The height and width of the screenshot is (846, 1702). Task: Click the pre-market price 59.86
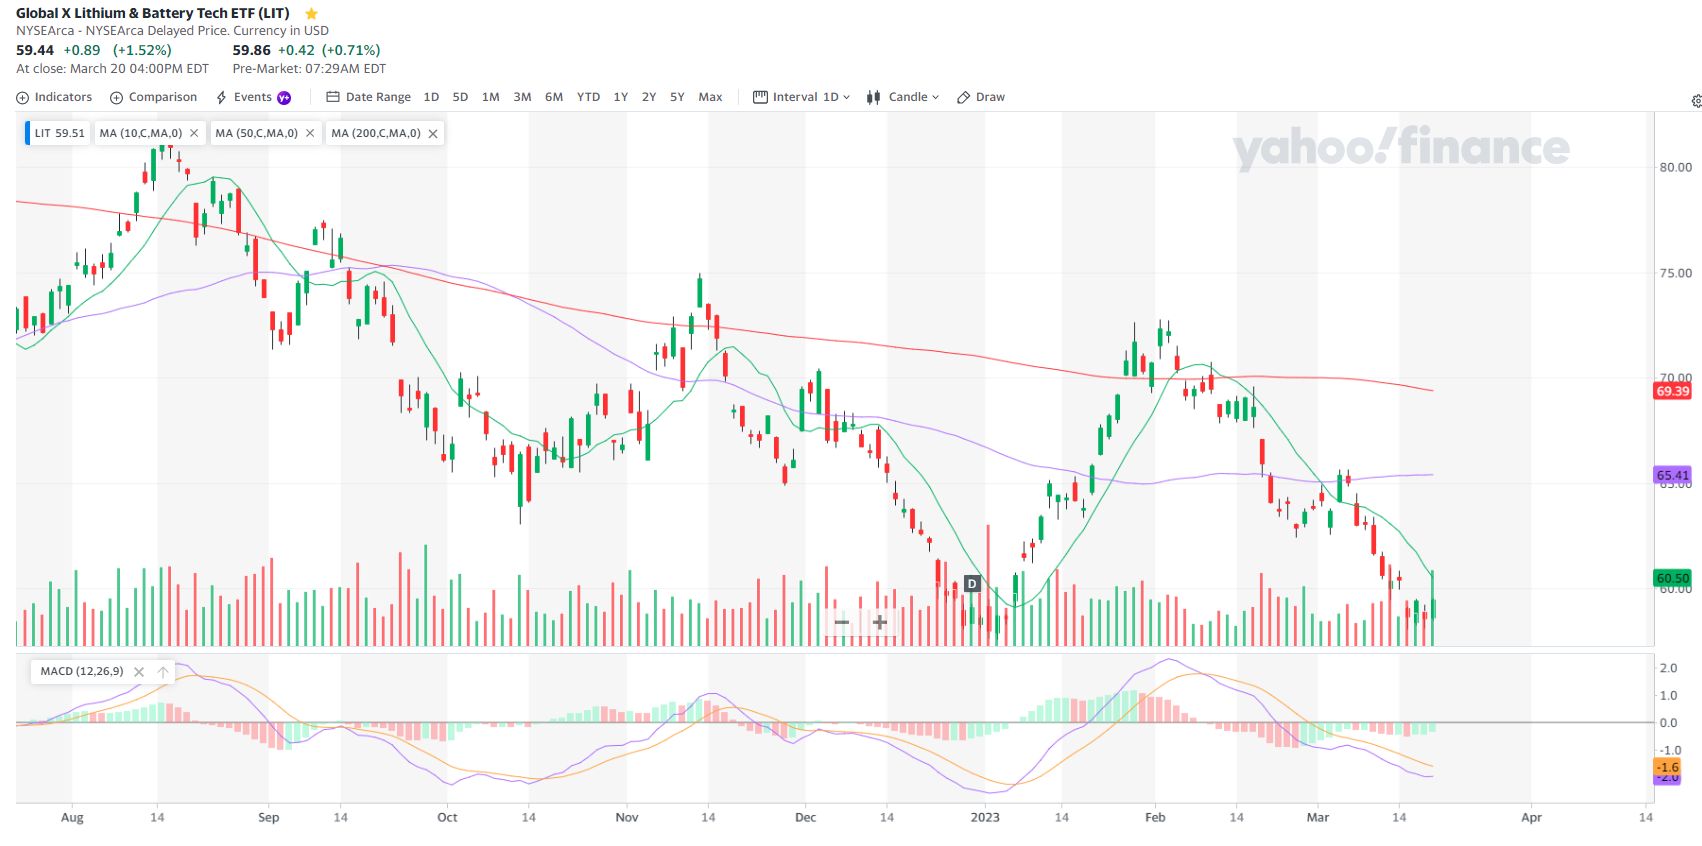point(252,50)
